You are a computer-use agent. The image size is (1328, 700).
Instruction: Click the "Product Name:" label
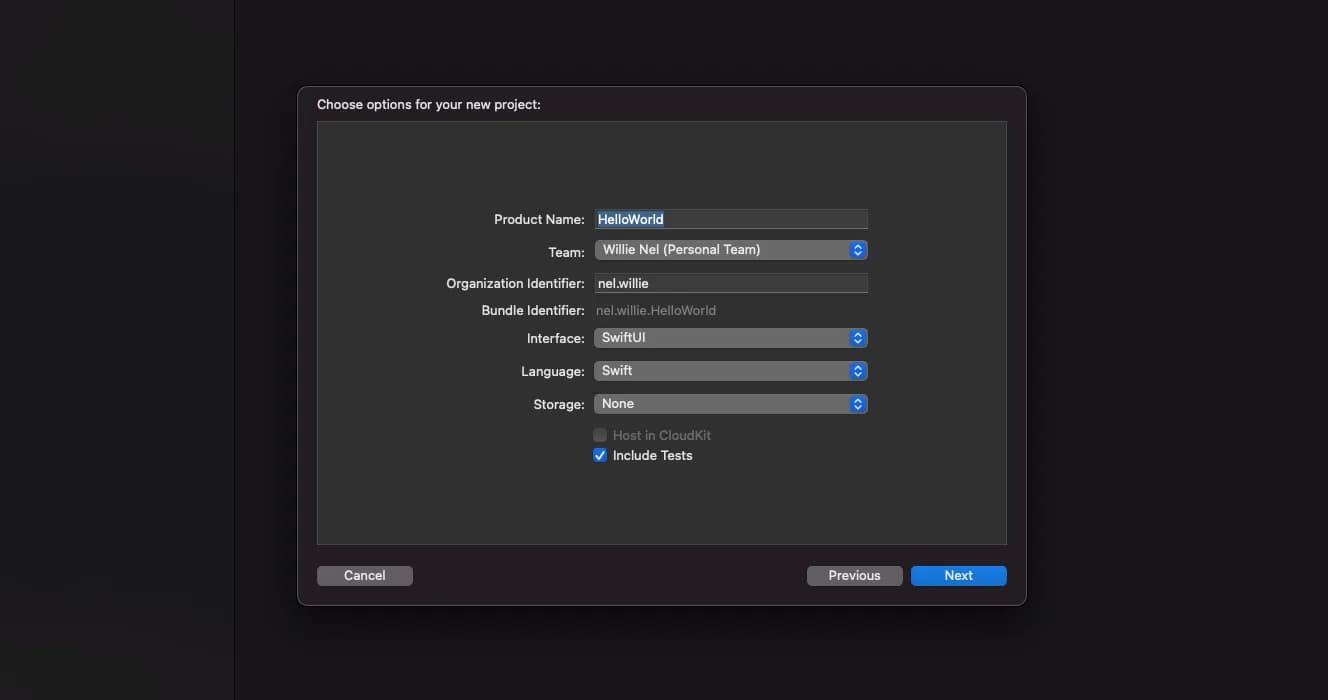click(x=539, y=220)
